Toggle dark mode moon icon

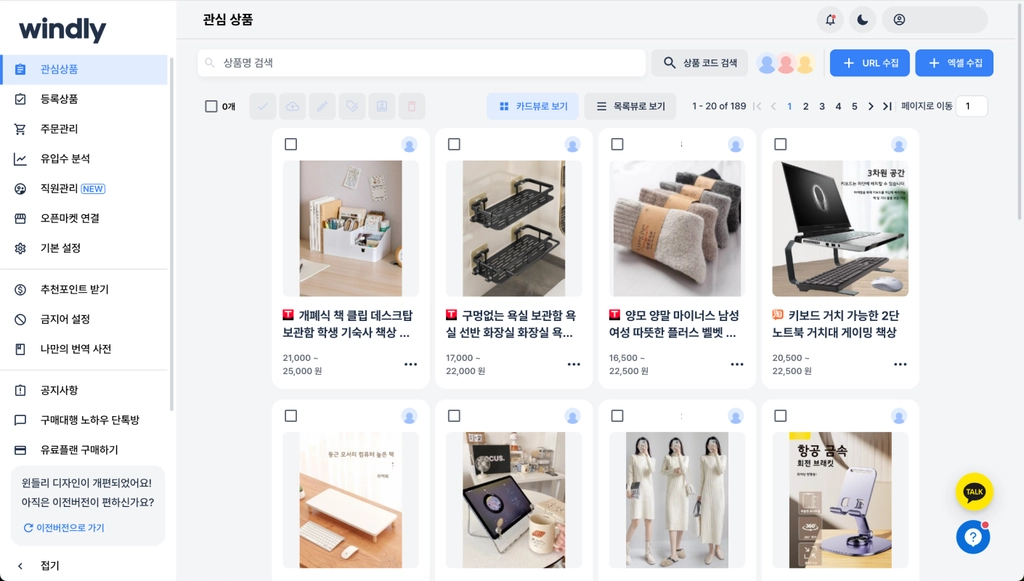click(x=863, y=20)
